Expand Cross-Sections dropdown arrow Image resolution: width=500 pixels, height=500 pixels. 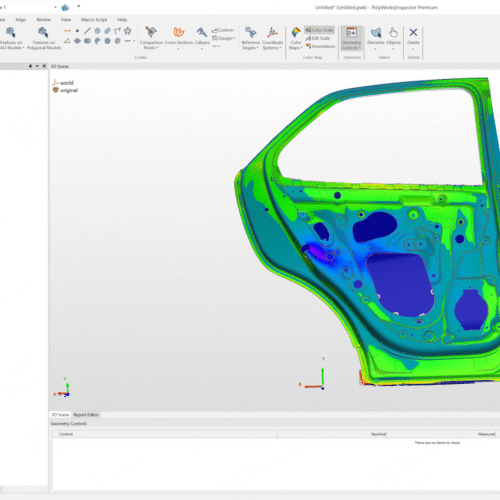(179, 49)
